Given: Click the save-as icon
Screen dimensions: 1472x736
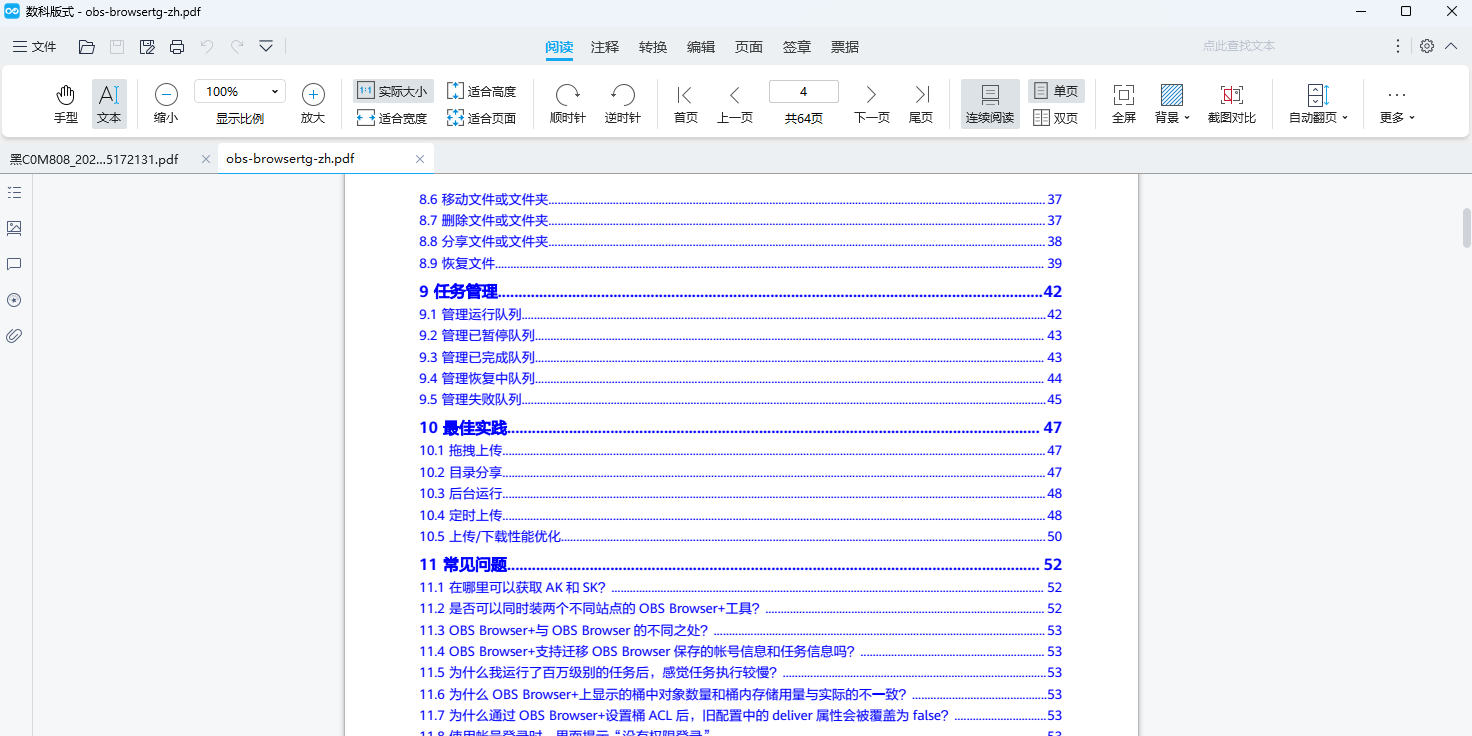Looking at the screenshot, I should point(147,47).
